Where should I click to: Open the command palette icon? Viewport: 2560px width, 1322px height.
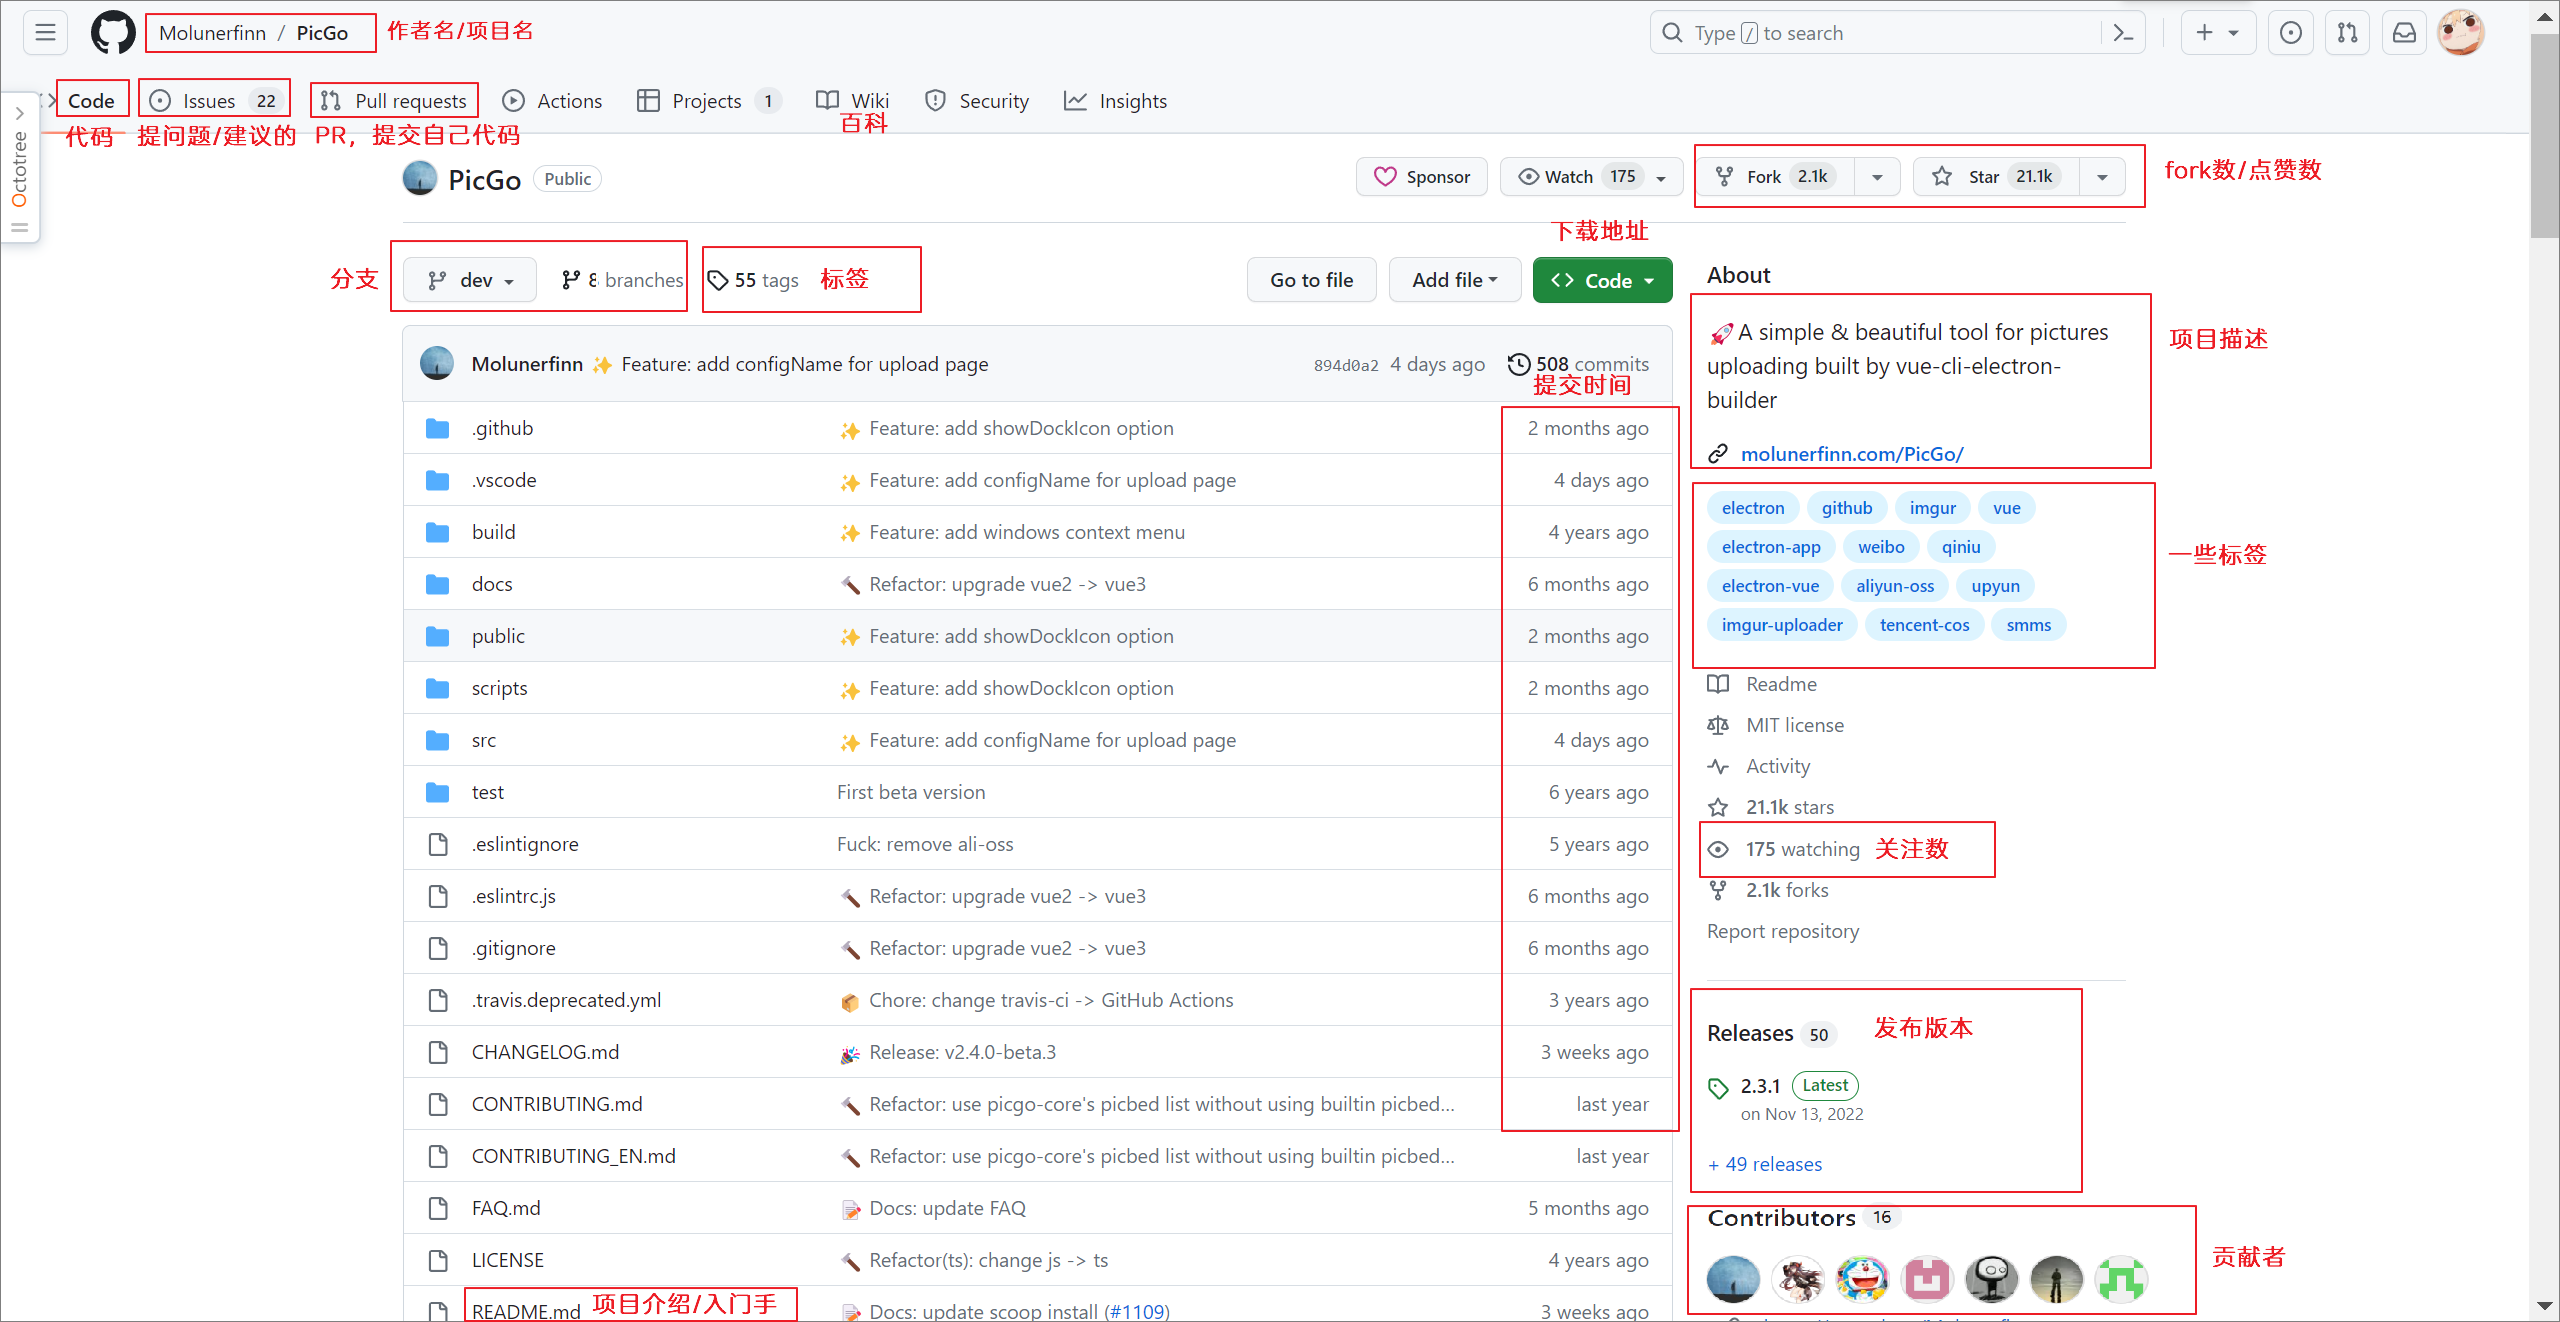(x=2122, y=33)
